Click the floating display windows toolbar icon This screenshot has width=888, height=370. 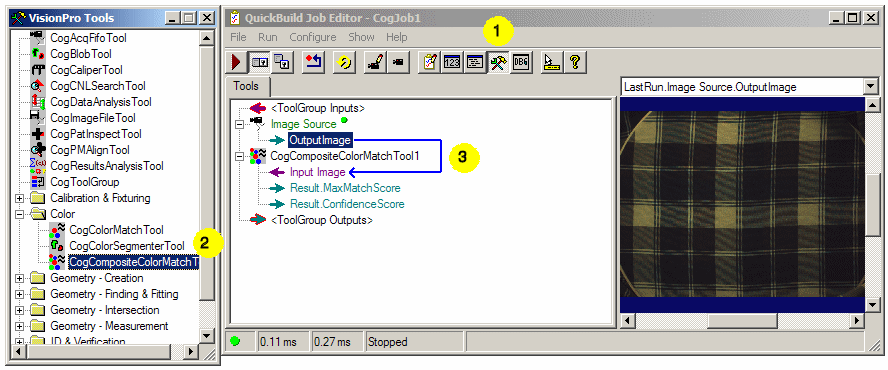tap(281, 62)
